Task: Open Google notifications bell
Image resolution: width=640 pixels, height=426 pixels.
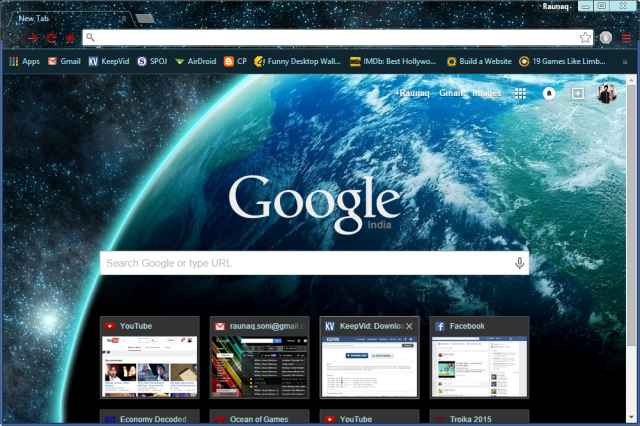Action: point(549,93)
